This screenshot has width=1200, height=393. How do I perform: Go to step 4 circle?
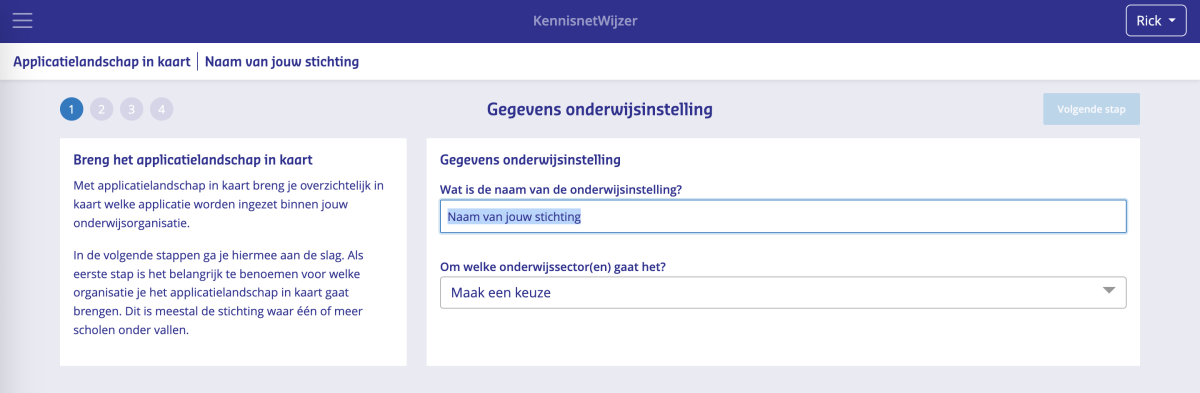tap(162, 109)
